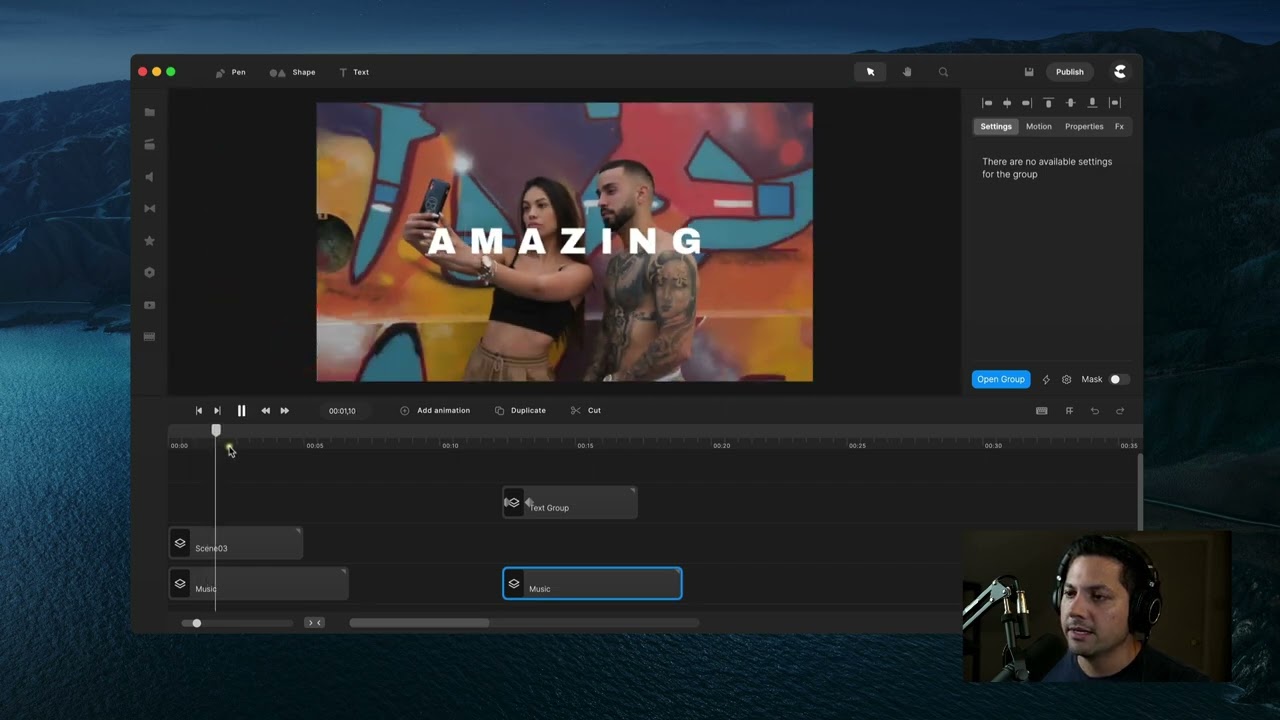Viewport: 1280px width, 720px height.
Task: Select the highlighted Music clip on timeline
Action: [x=592, y=584]
